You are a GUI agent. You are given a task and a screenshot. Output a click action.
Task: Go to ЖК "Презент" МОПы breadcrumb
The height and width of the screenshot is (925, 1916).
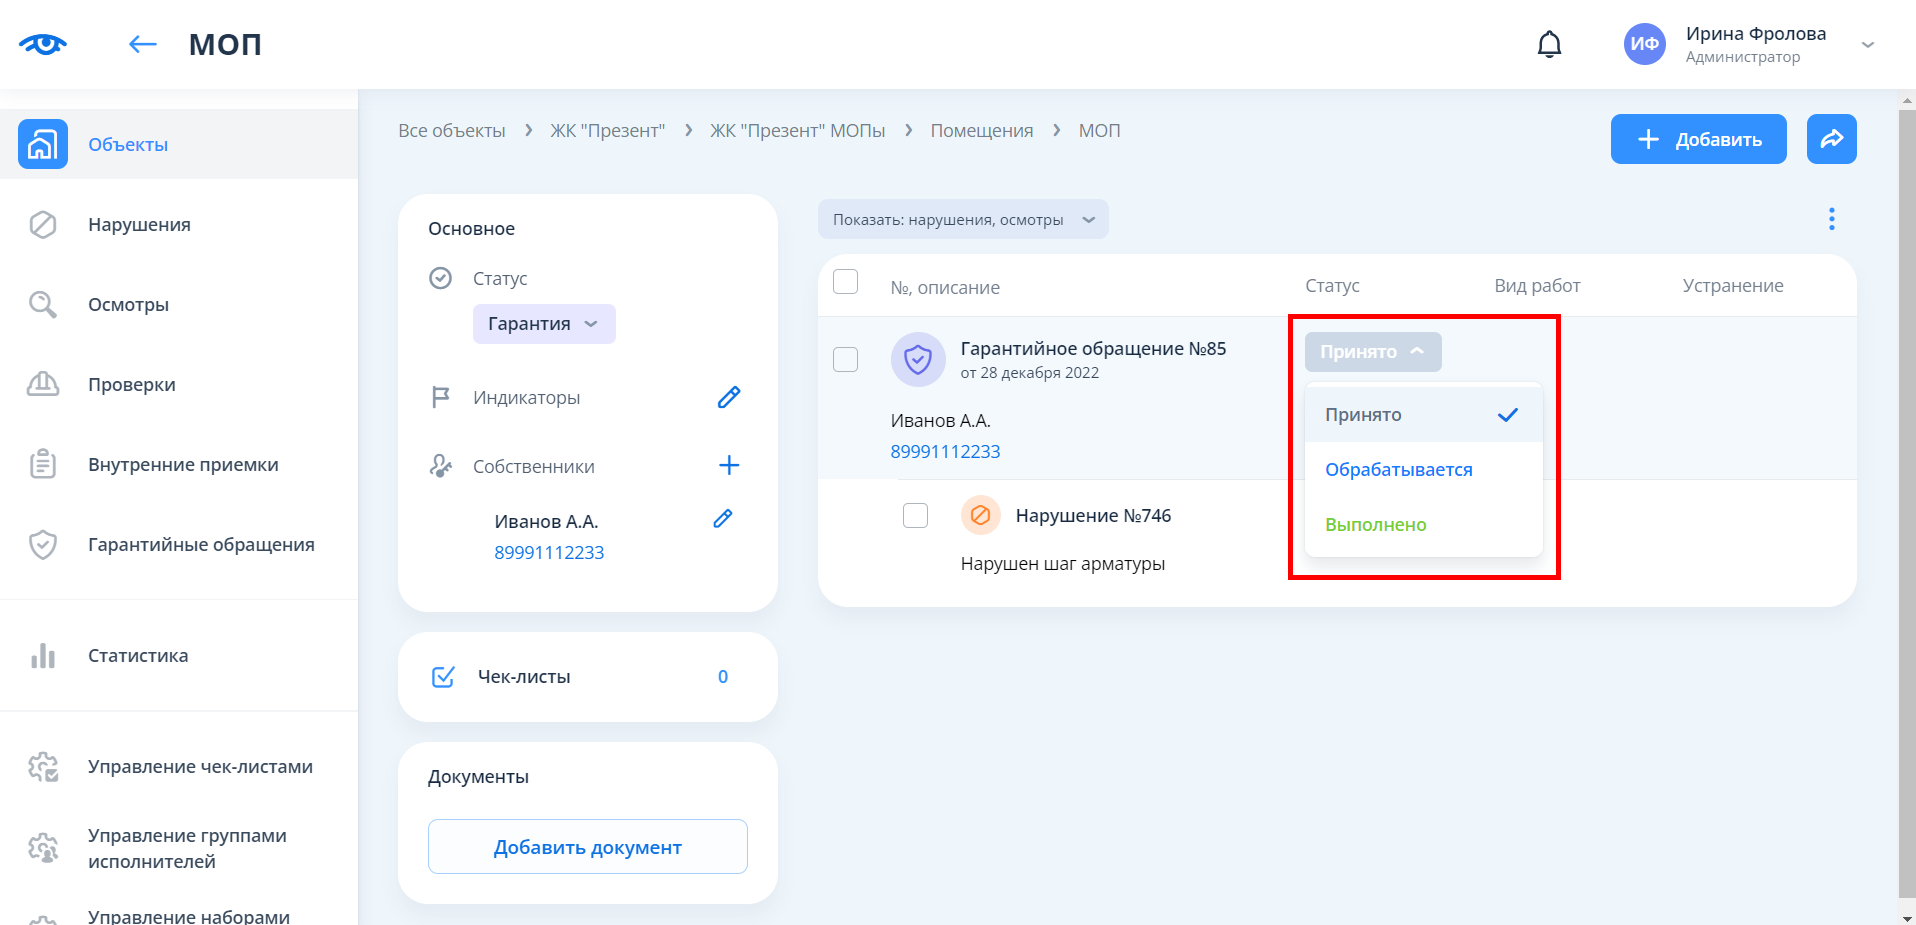[797, 131]
